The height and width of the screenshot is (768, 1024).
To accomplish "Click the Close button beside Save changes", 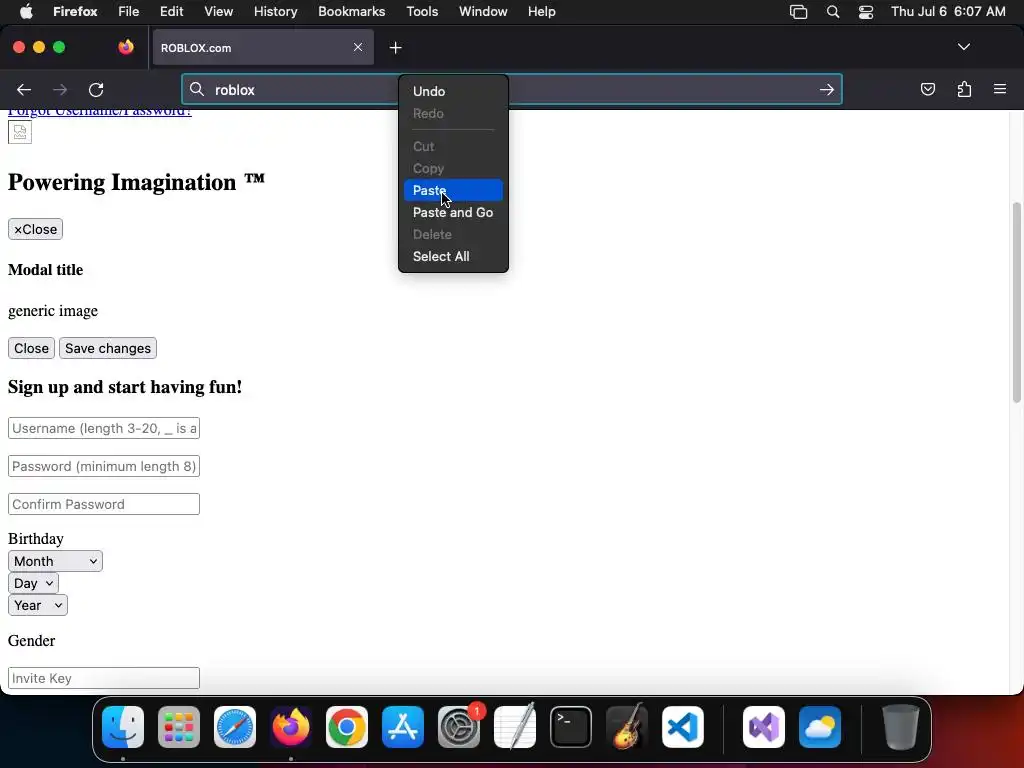I will (31, 348).
